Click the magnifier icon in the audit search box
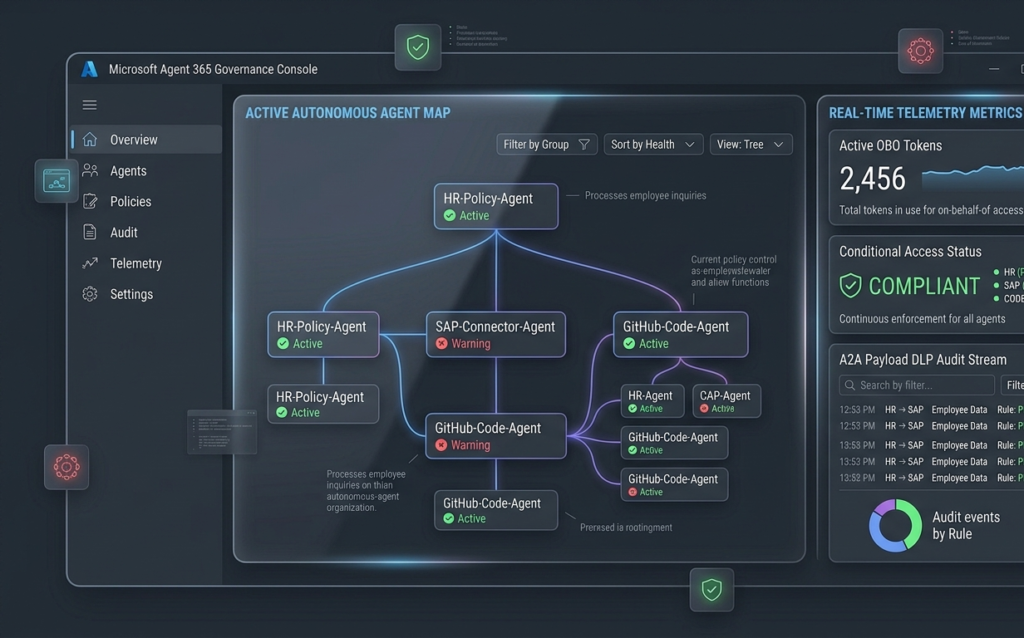The height and width of the screenshot is (638, 1024). click(x=850, y=385)
